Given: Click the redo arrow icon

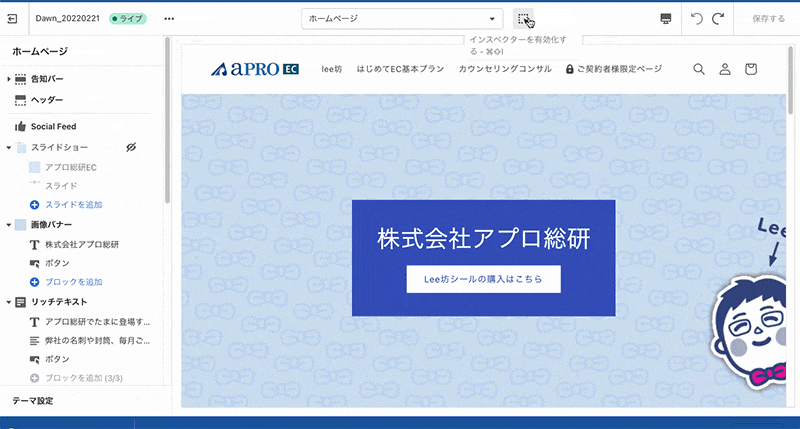Looking at the screenshot, I should click(718, 19).
